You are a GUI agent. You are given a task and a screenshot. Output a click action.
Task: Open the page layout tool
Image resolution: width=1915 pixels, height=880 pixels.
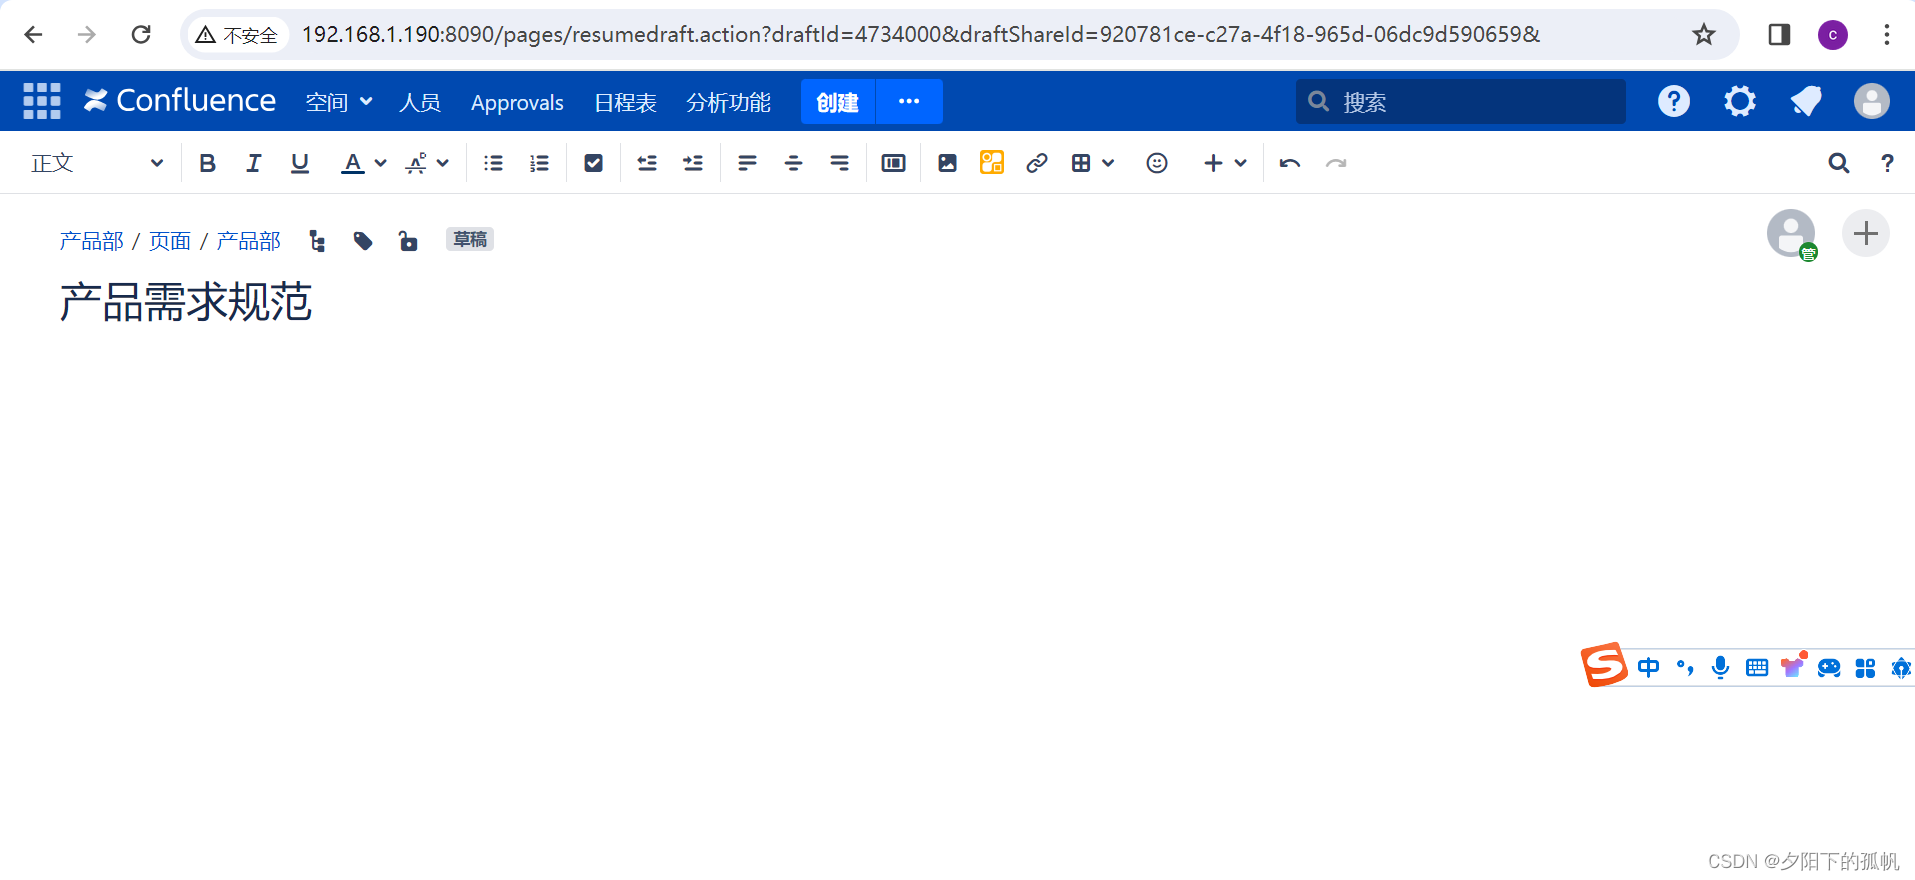pyautogui.click(x=893, y=163)
